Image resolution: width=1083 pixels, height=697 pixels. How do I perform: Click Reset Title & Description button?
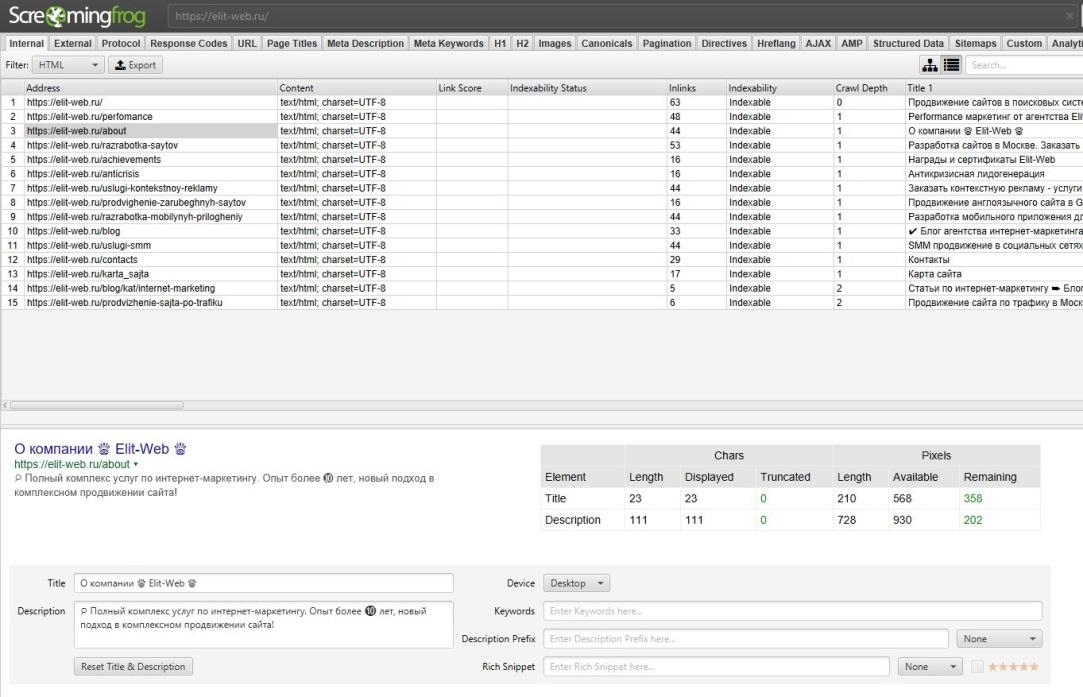coord(133,667)
